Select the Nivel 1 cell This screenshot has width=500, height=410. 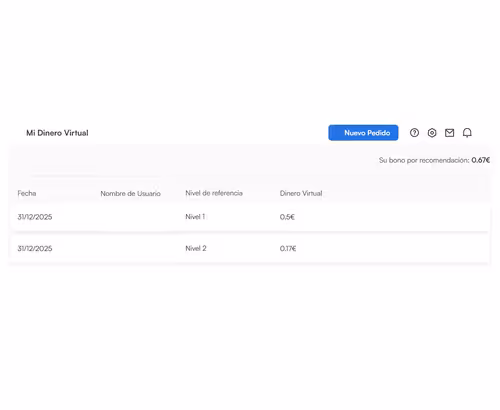click(x=195, y=217)
